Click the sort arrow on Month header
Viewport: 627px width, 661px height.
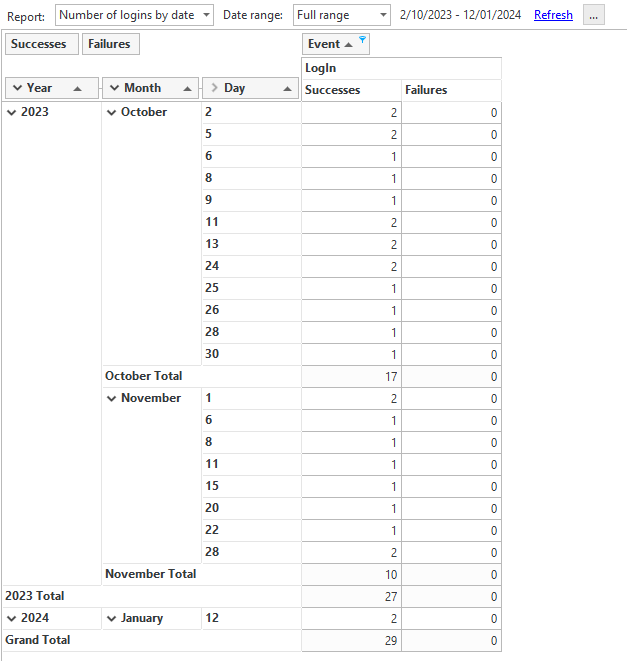(188, 88)
